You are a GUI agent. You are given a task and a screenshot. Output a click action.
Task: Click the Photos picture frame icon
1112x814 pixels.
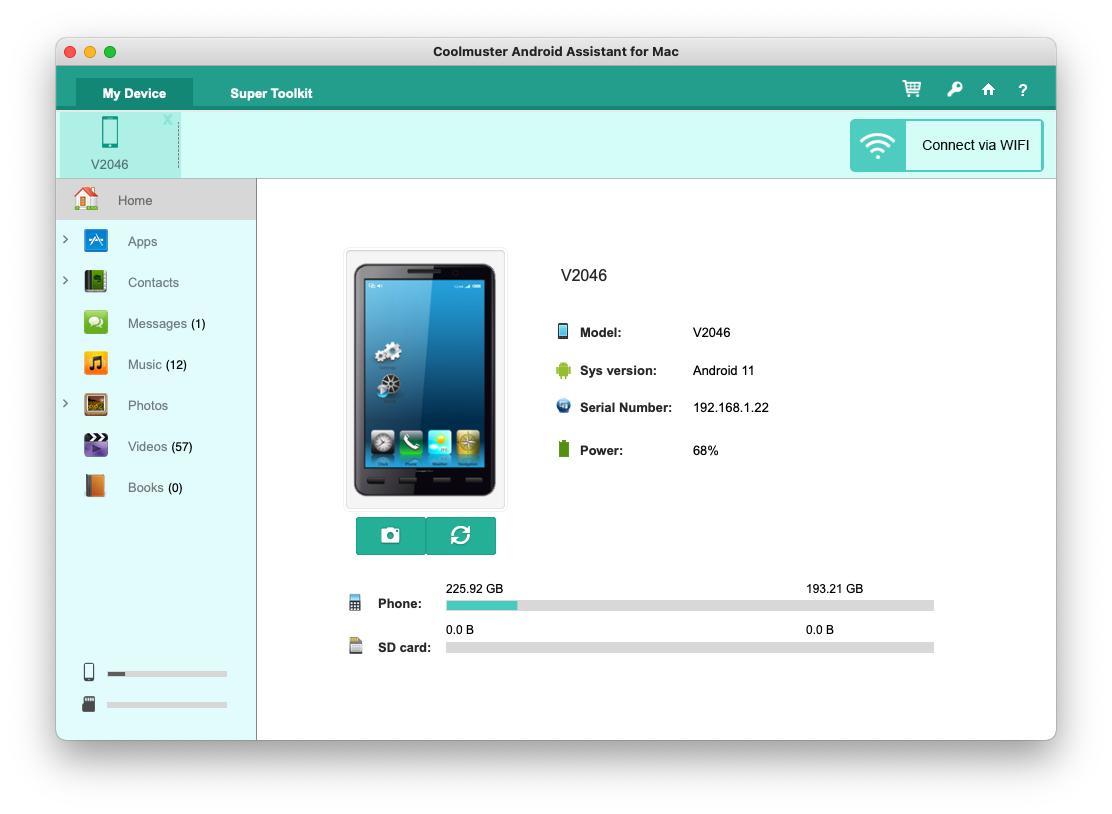tap(96, 405)
